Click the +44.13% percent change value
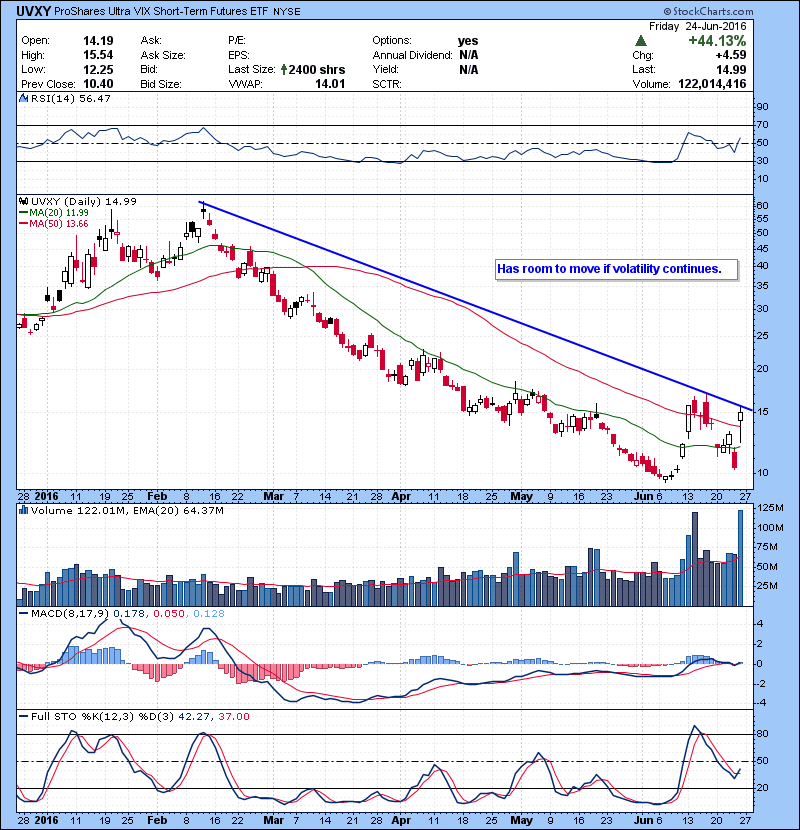This screenshot has width=800, height=830. [x=717, y=40]
